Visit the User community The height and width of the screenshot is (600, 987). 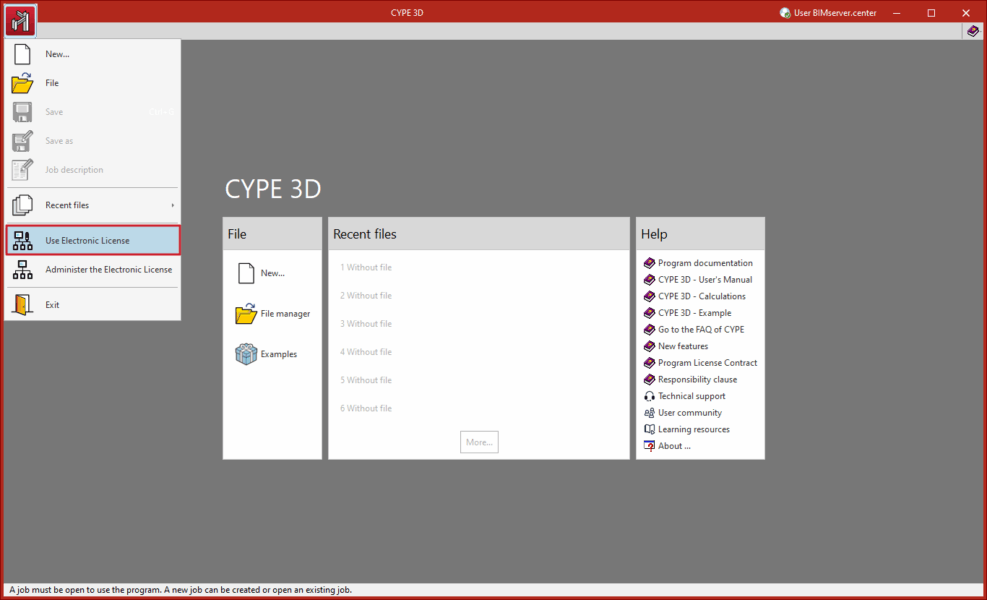[x=687, y=412]
